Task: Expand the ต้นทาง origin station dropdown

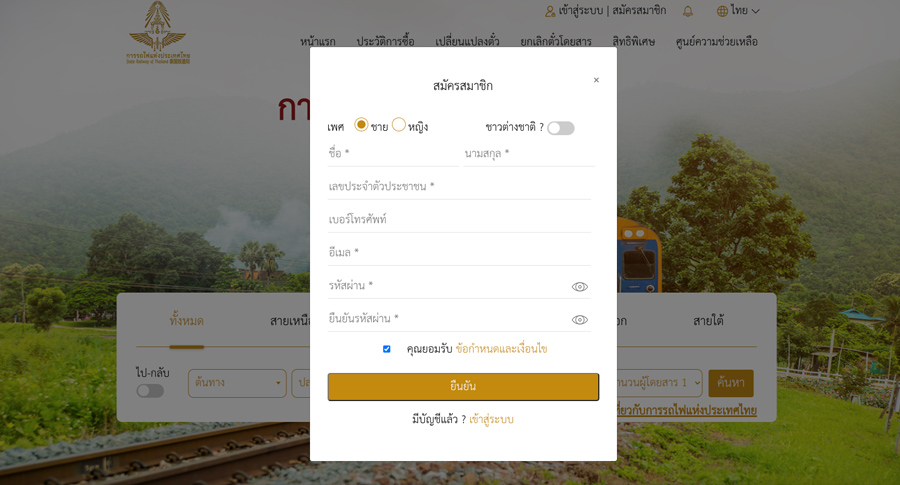Action: click(x=237, y=383)
